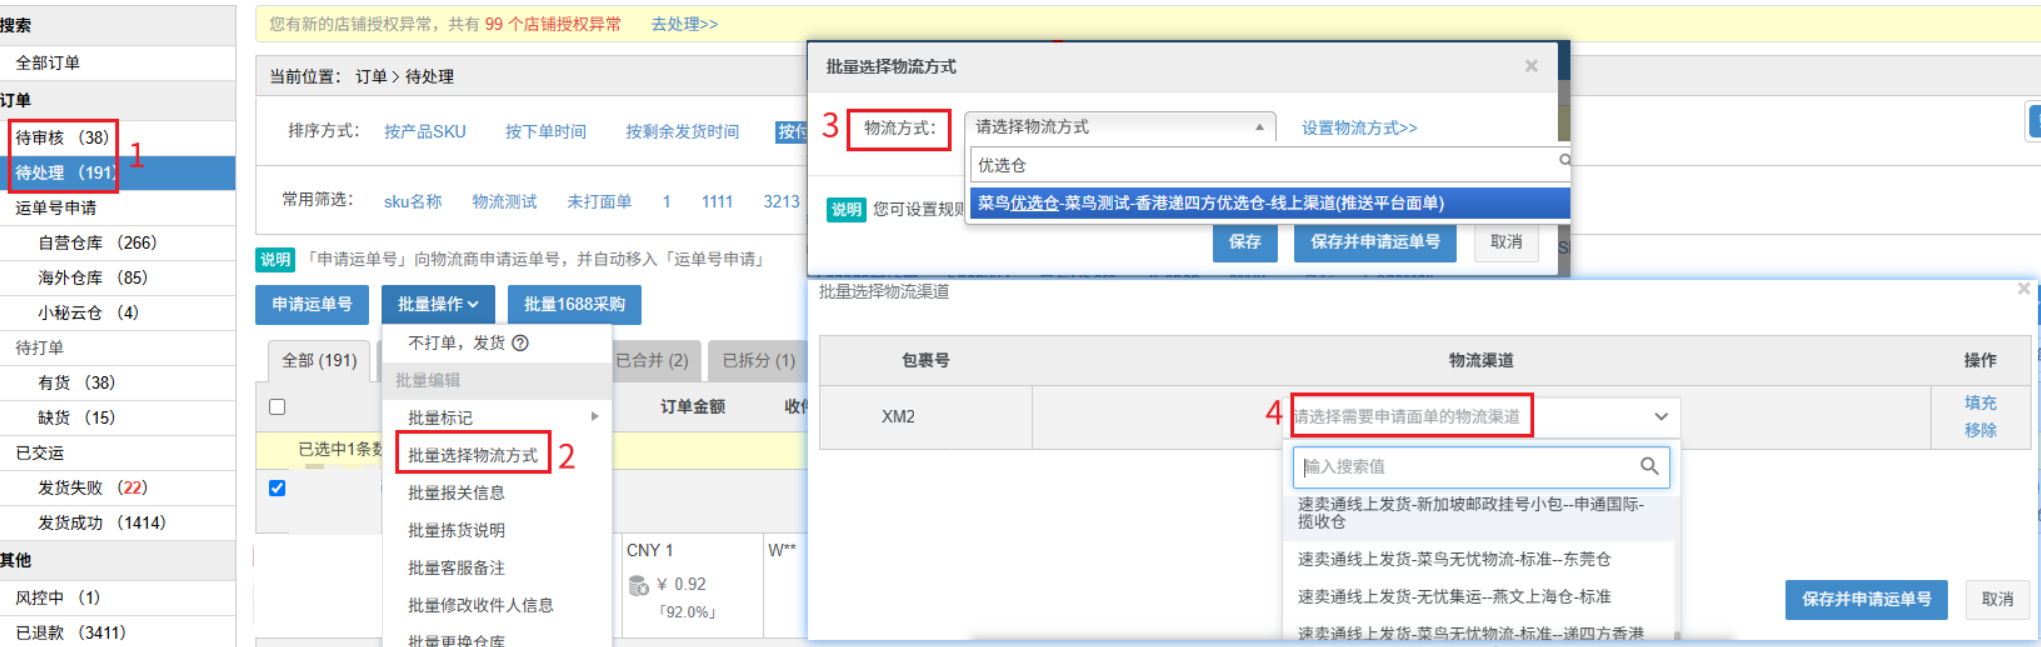Click 取消 in the logistics method dialog
2041x647 pixels.
[x=1506, y=242]
